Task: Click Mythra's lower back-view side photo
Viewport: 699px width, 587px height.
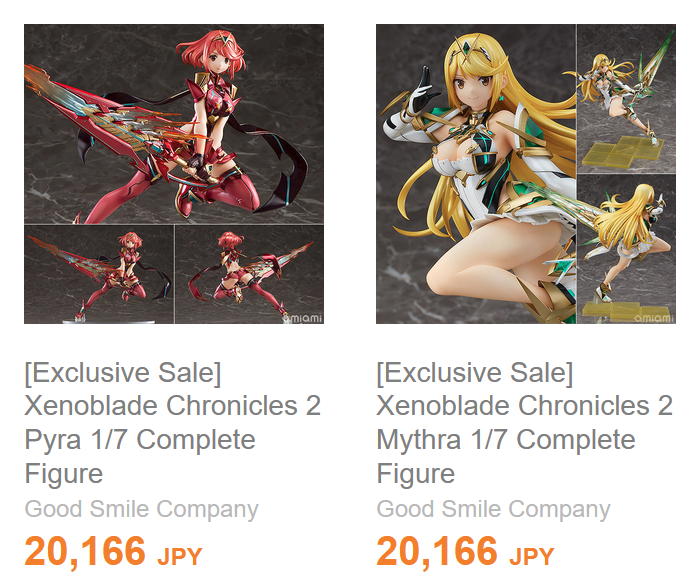Action: coord(626,249)
